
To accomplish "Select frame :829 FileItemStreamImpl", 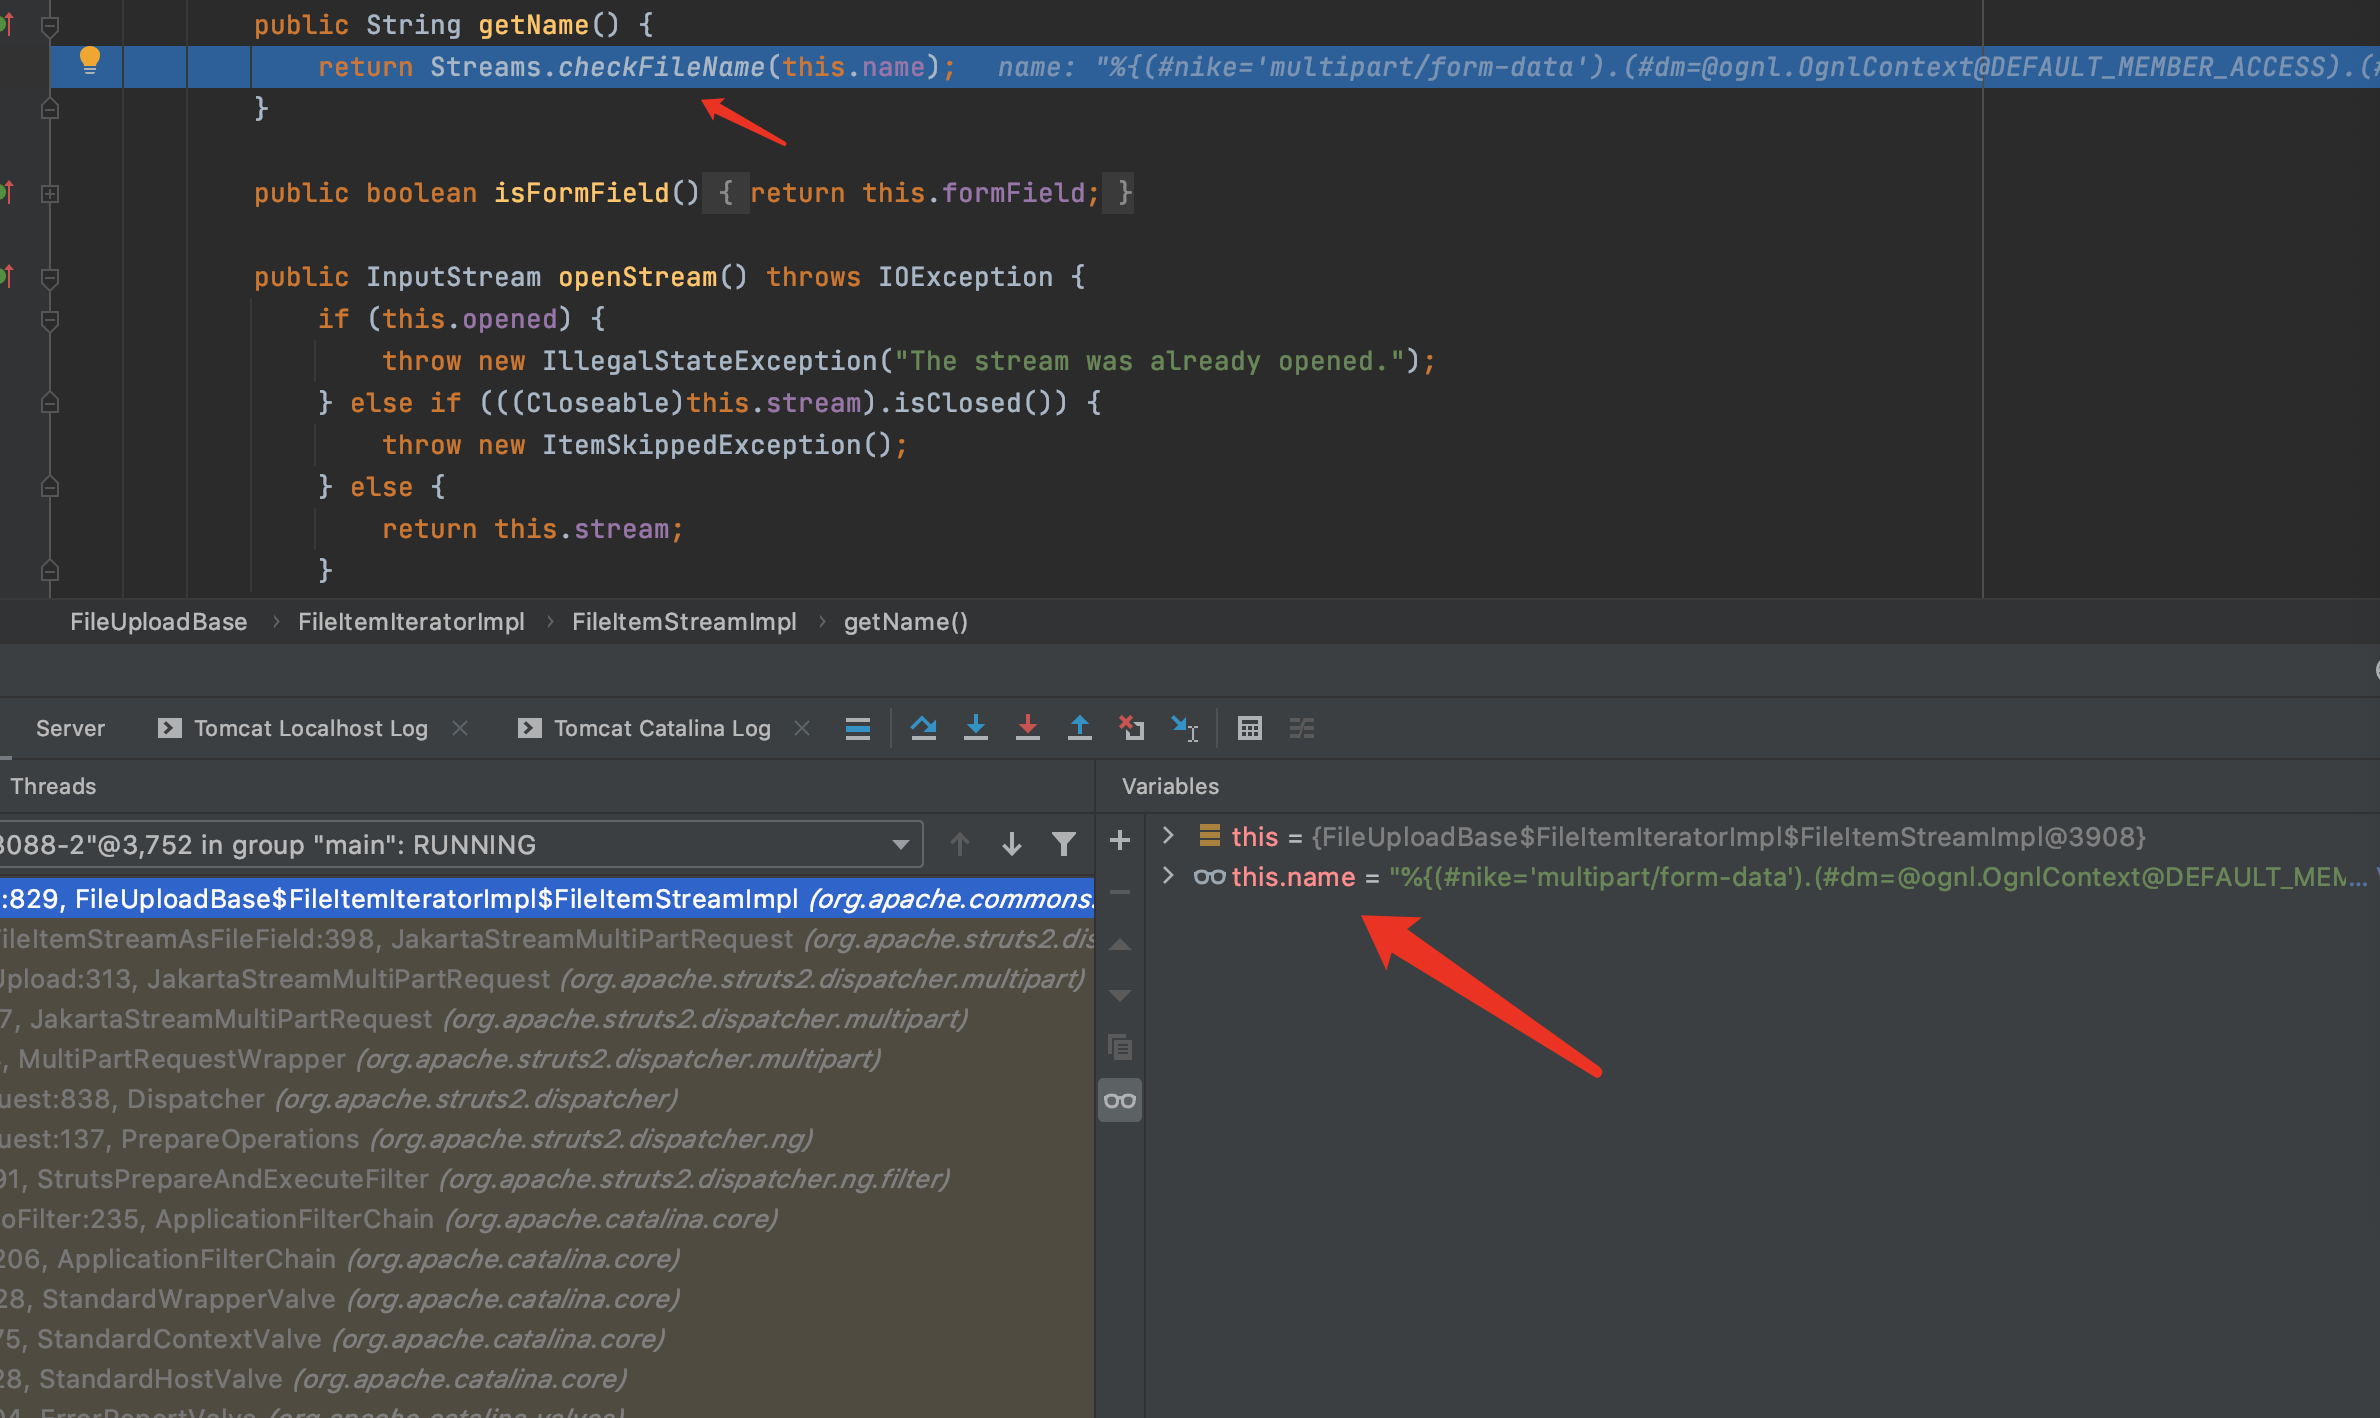I will point(547,899).
